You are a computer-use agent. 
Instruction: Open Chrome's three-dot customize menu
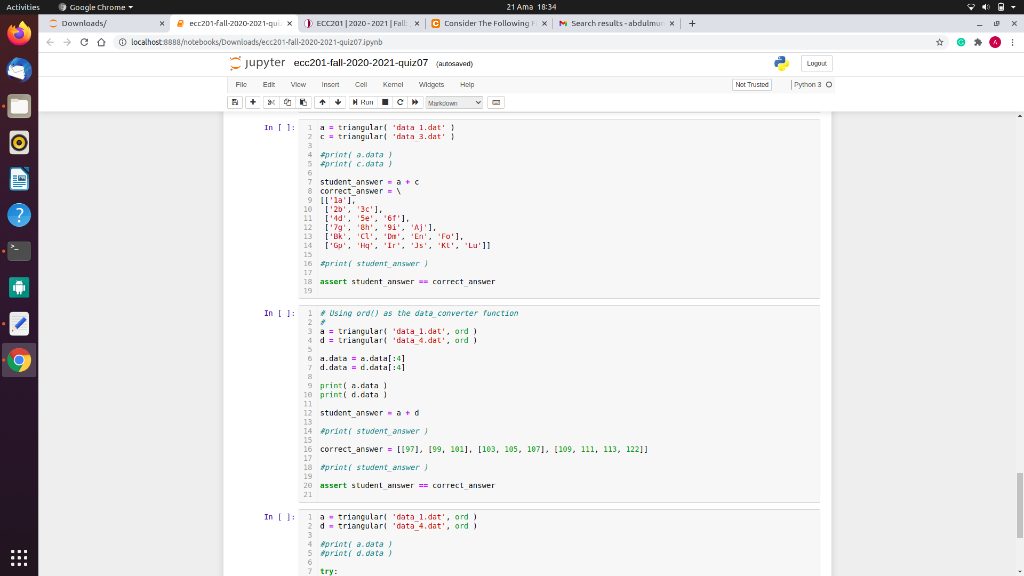click(1012, 43)
